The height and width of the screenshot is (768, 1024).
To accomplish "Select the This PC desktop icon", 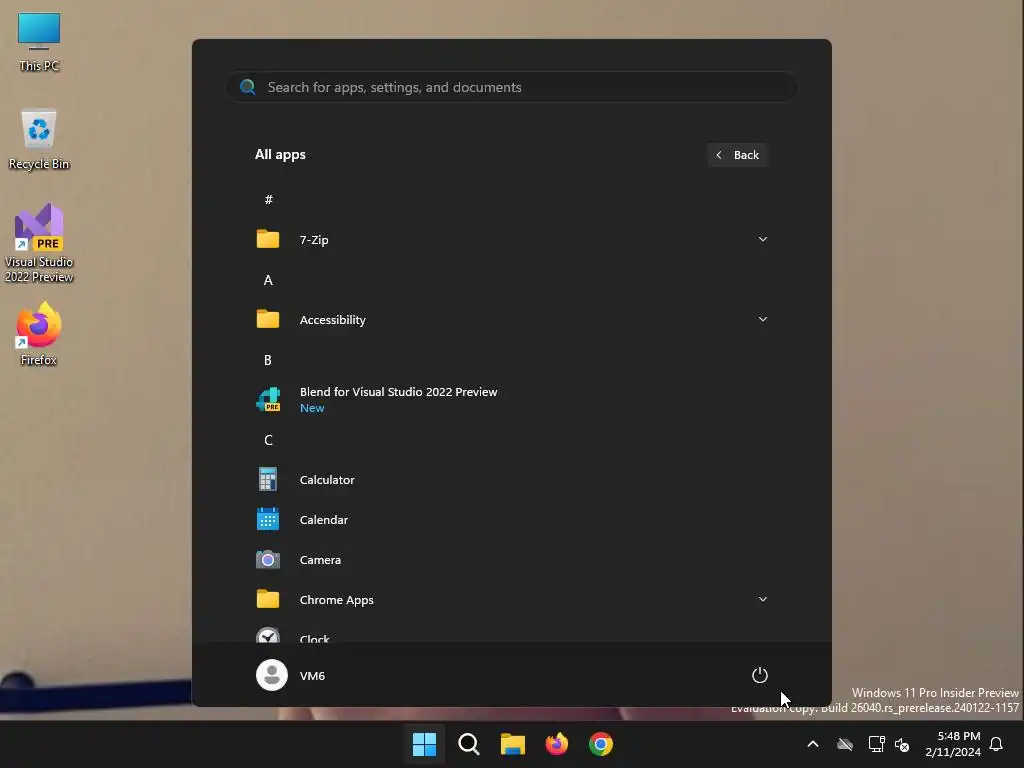I will pyautogui.click(x=39, y=42).
